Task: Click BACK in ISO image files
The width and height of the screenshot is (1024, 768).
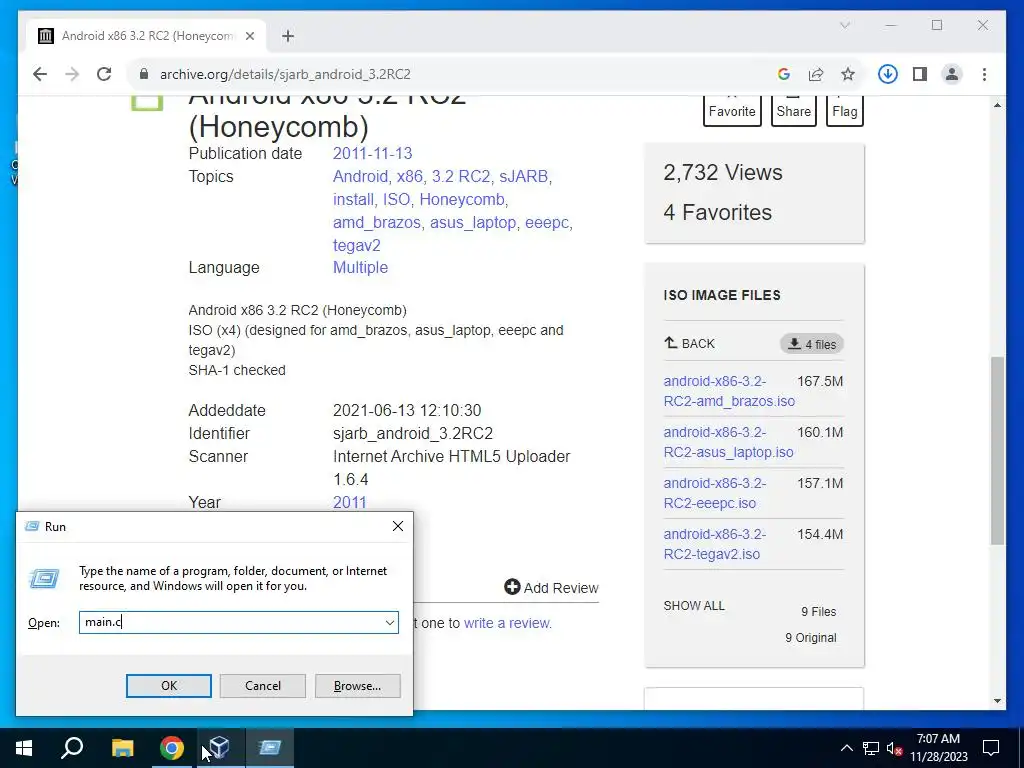Action: coord(689,344)
